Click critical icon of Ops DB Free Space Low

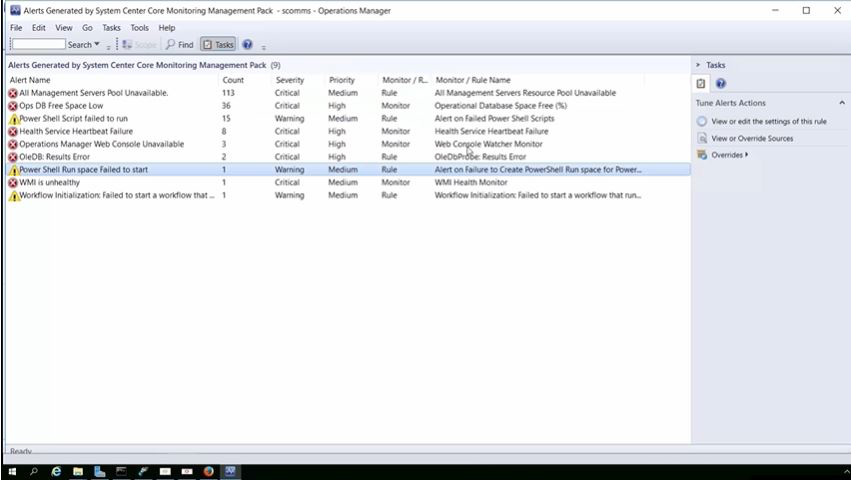coord(13,106)
